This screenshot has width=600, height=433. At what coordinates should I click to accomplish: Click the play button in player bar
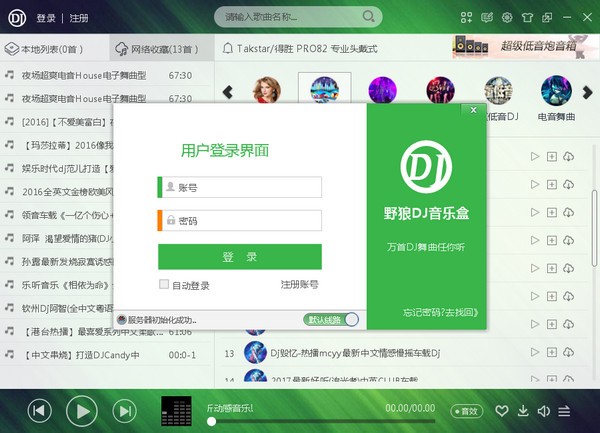[82, 410]
